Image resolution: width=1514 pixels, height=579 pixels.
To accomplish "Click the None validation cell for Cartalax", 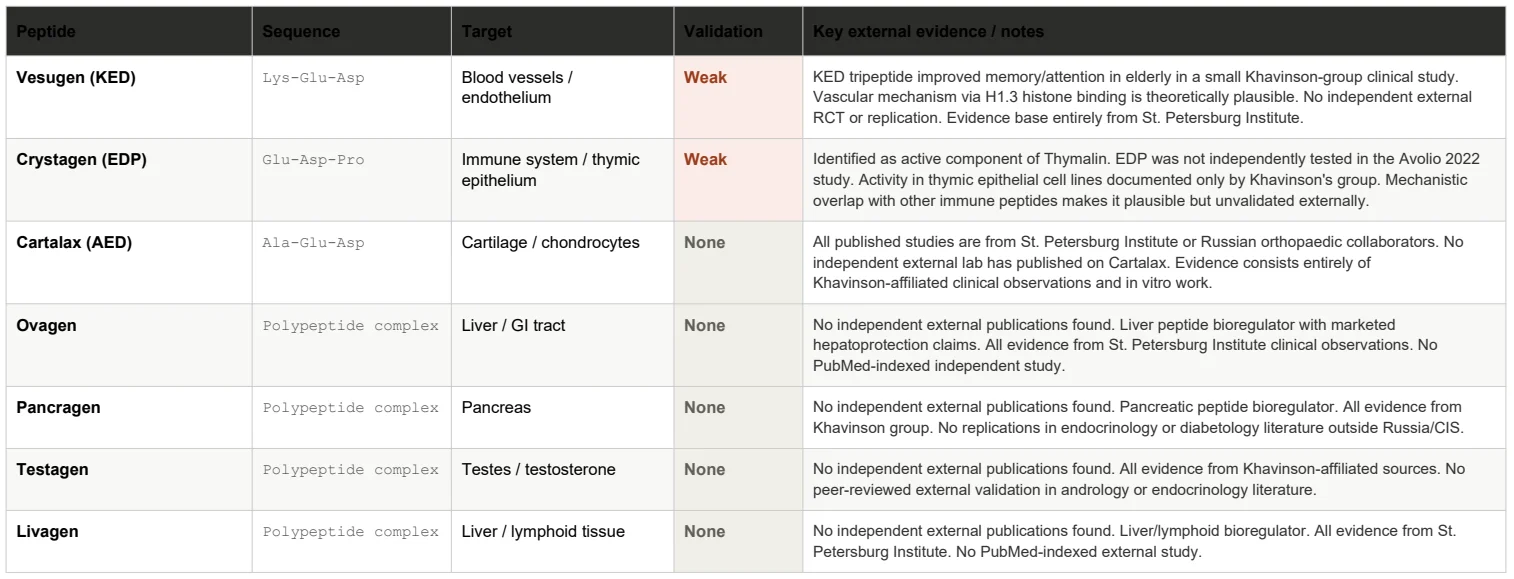I will pyautogui.click(x=705, y=243).
